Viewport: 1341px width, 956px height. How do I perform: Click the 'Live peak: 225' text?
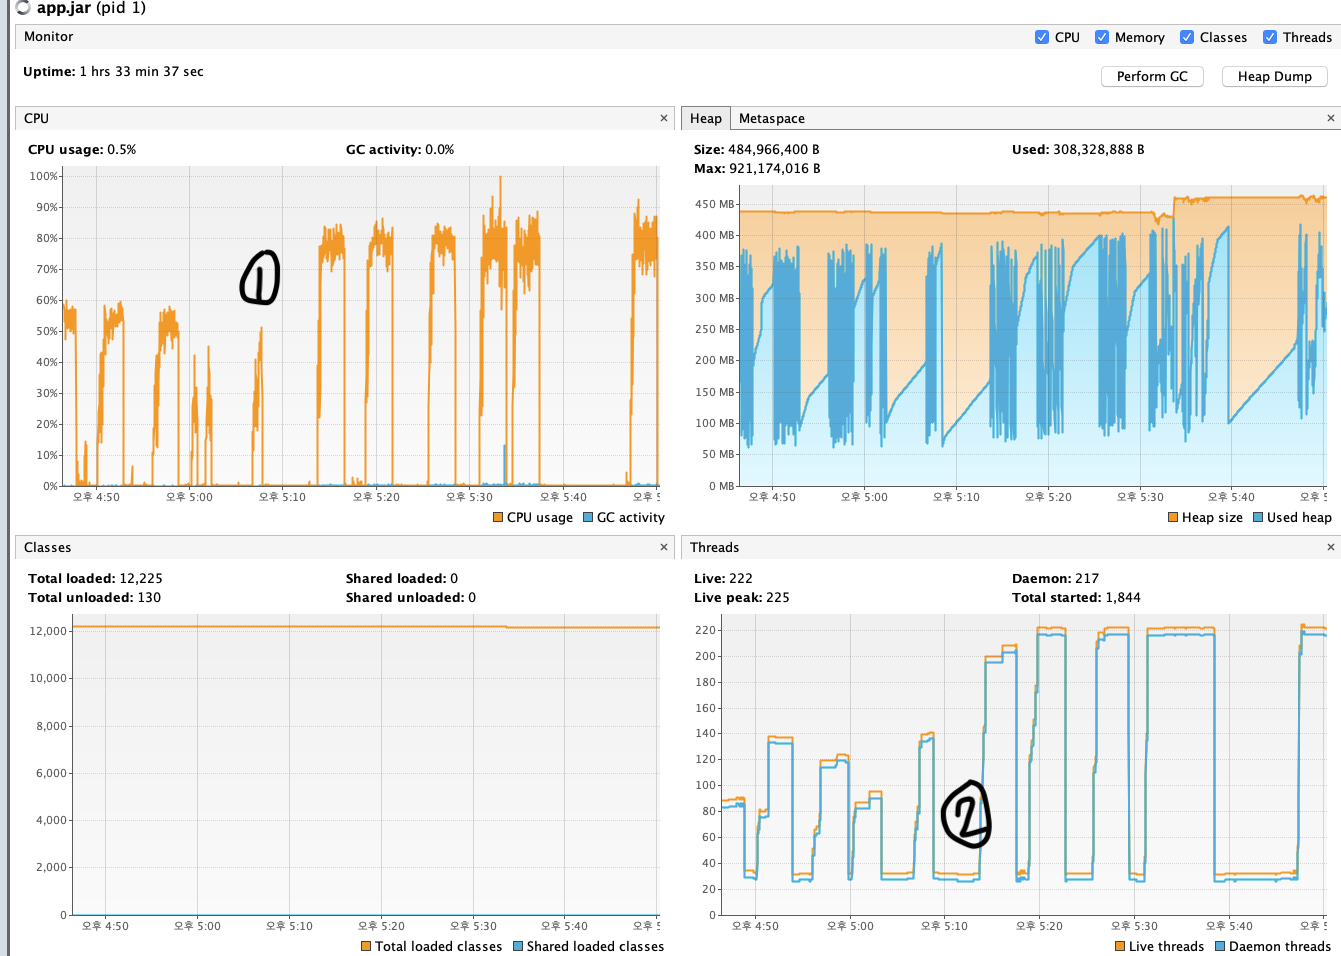click(742, 598)
